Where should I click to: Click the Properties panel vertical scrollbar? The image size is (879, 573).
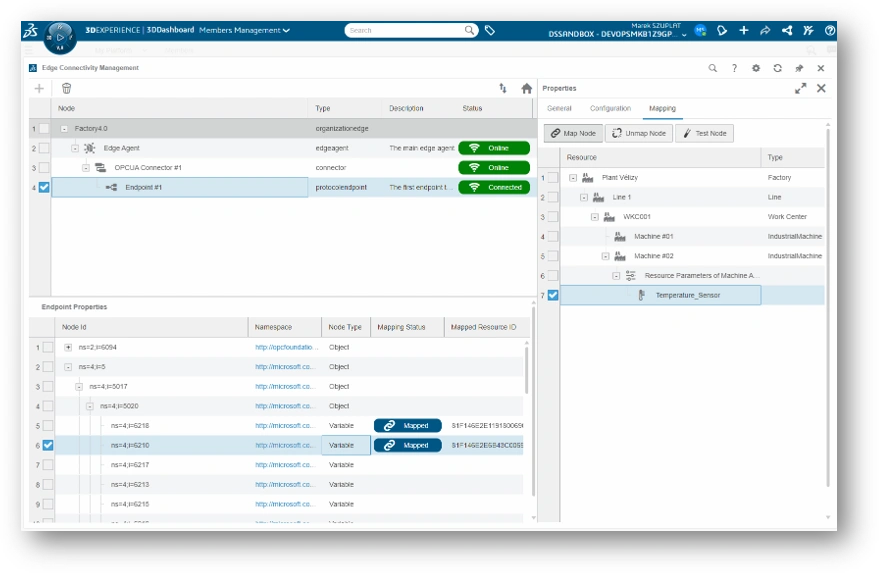[827, 307]
